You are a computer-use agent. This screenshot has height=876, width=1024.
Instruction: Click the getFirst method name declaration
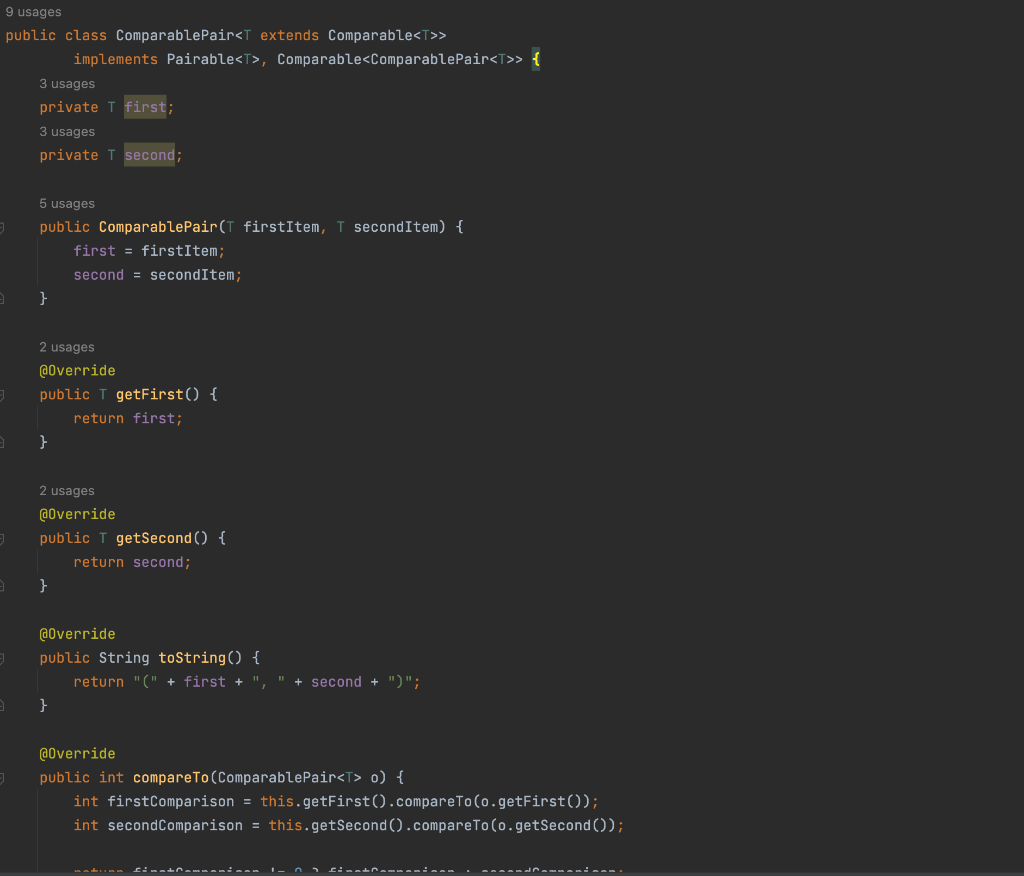pos(150,395)
